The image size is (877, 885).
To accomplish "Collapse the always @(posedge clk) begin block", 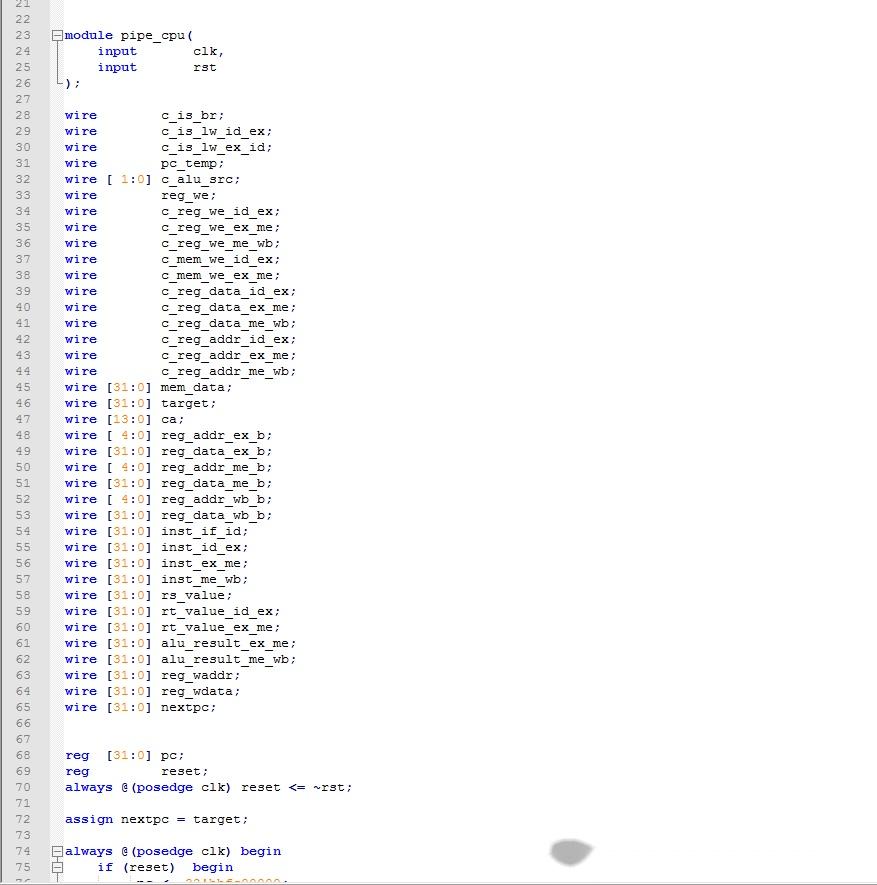I will coord(56,851).
